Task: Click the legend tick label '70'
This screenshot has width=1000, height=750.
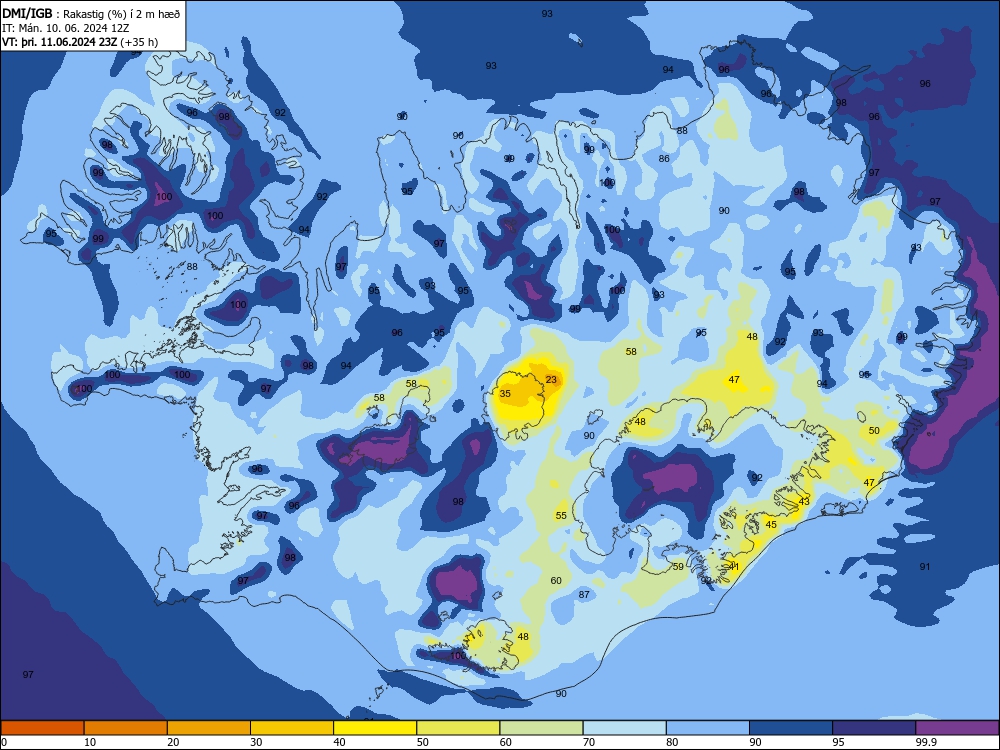Action: 589,742
